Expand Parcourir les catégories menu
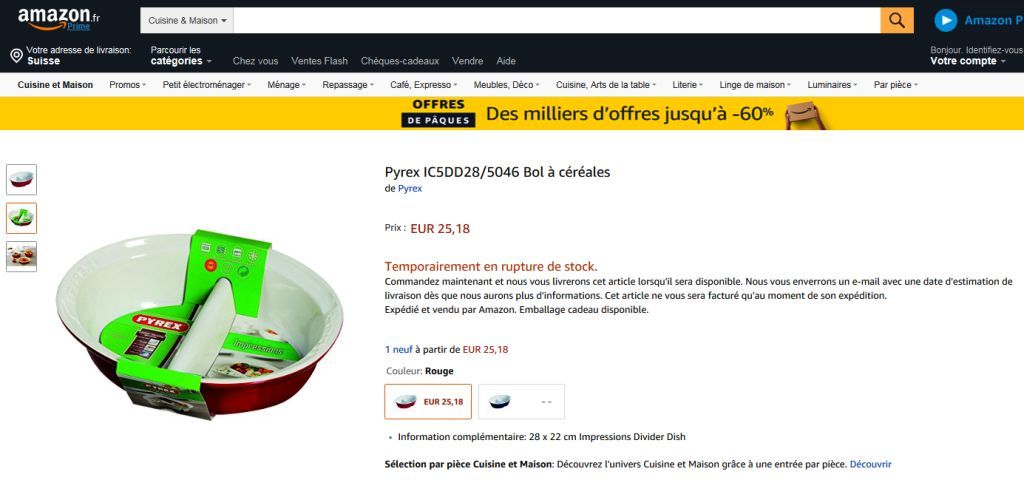Viewport: 1024px width, 480px height. click(181, 56)
